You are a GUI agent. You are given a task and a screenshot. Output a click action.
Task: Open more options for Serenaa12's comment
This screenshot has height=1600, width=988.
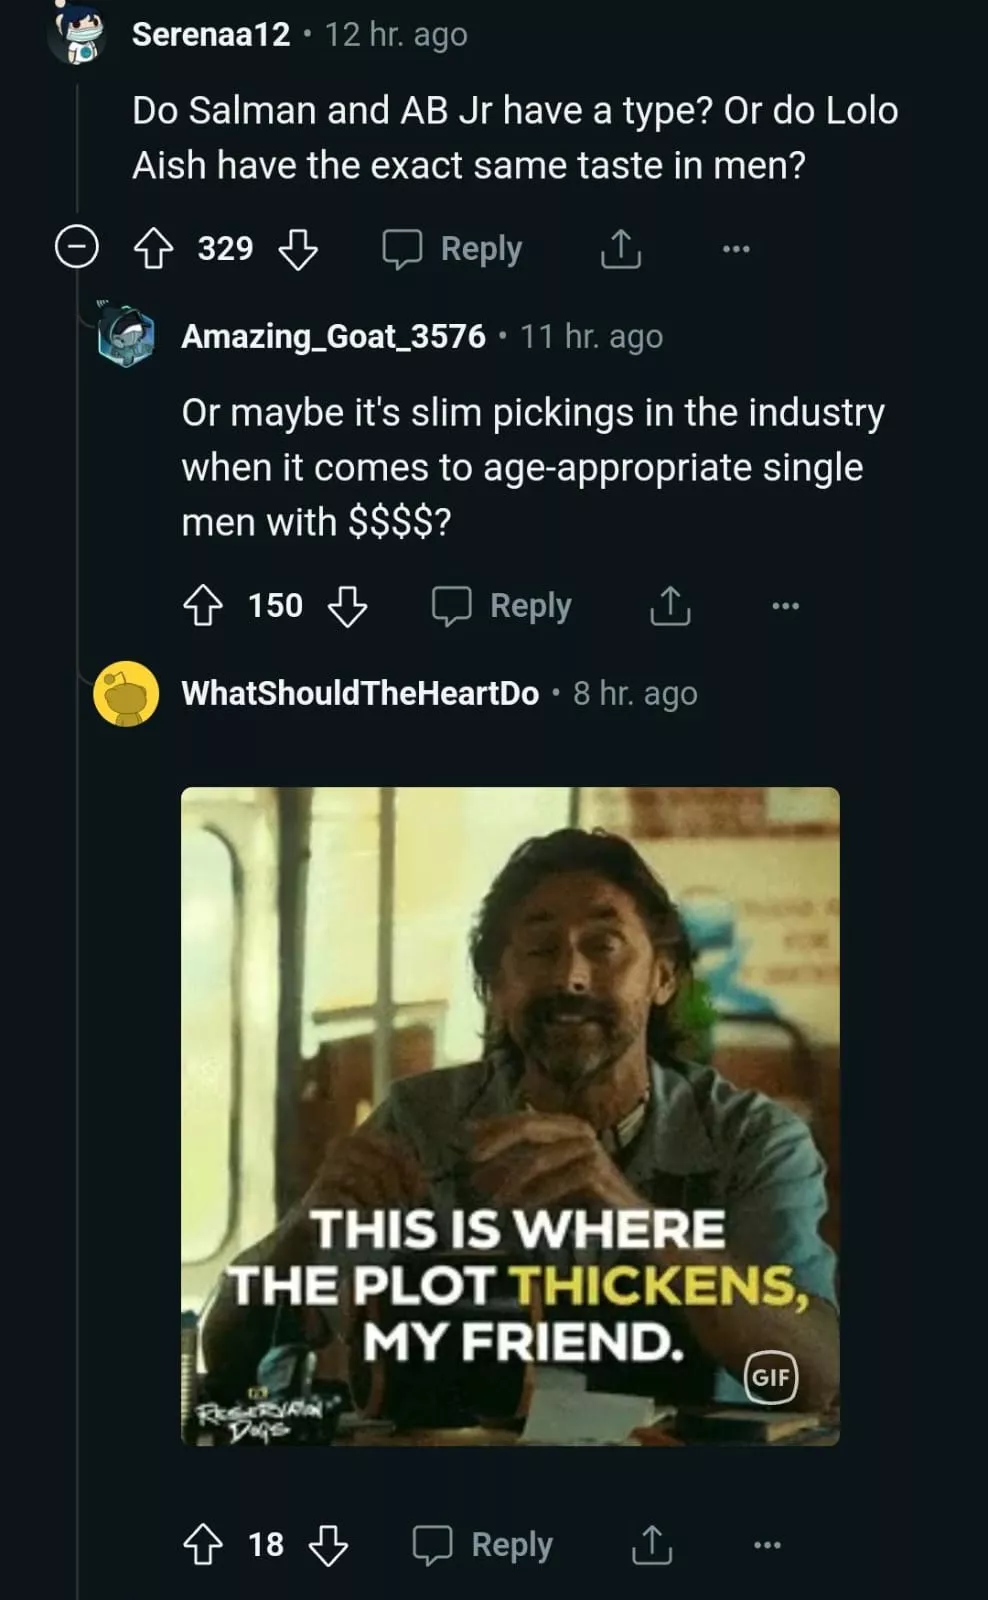click(735, 248)
